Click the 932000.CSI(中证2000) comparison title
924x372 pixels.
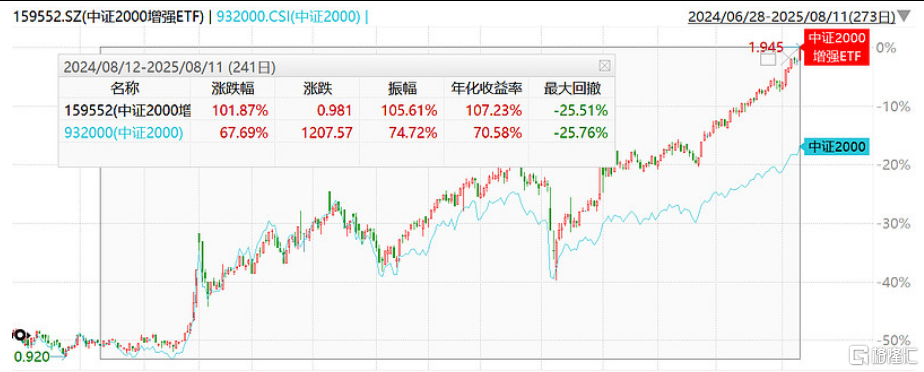[x=289, y=17]
